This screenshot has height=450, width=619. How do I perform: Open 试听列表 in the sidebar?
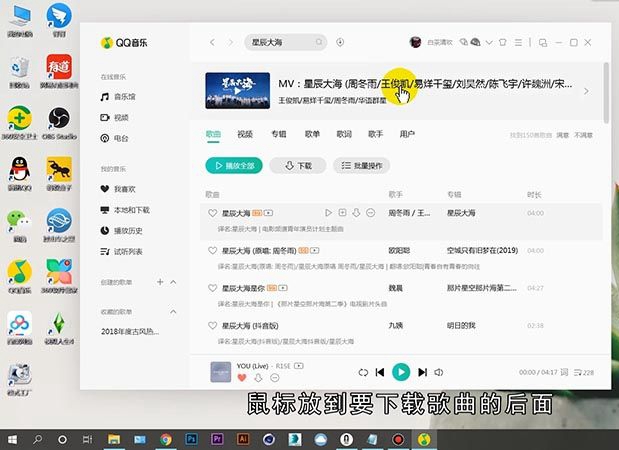122,251
